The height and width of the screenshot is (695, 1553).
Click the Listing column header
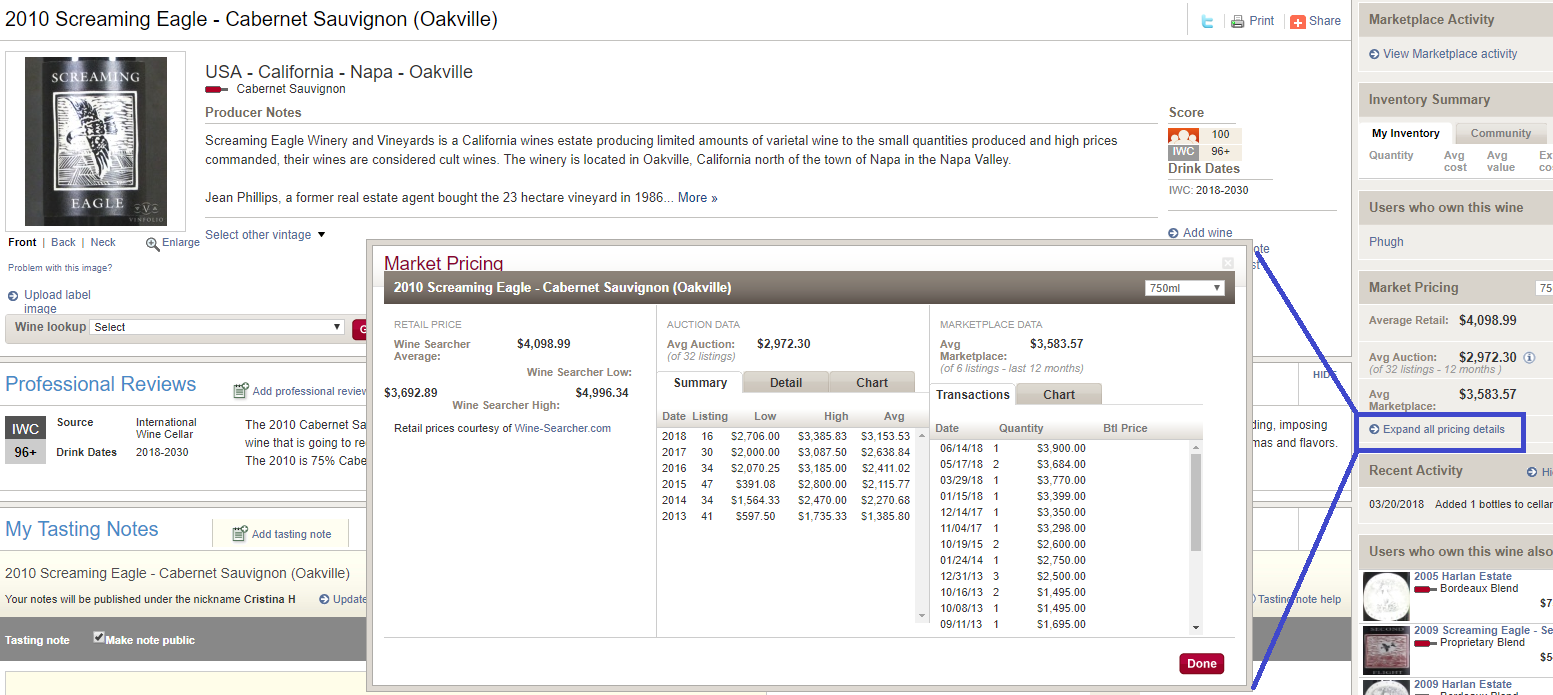710,416
